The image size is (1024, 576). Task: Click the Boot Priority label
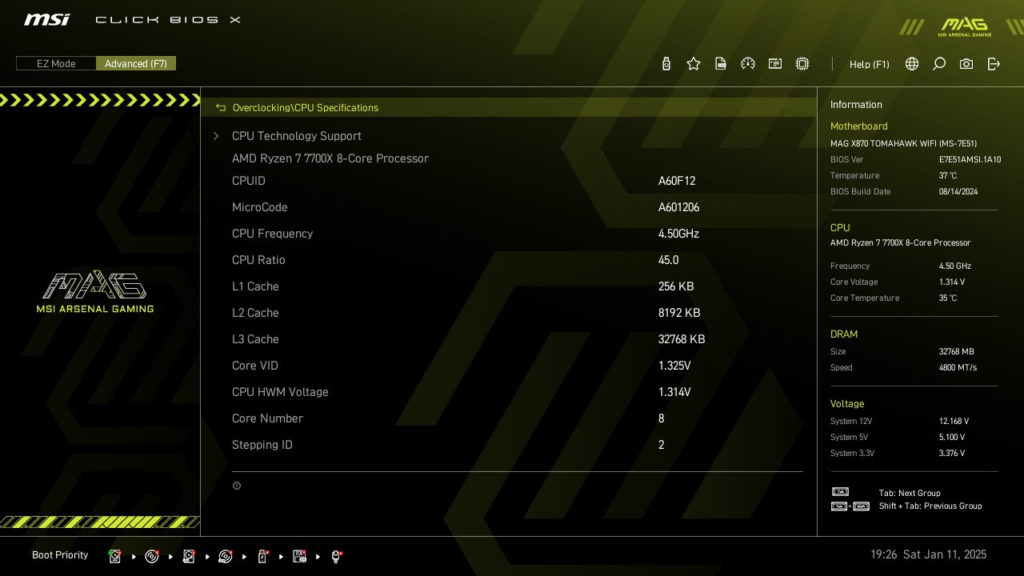(59, 555)
